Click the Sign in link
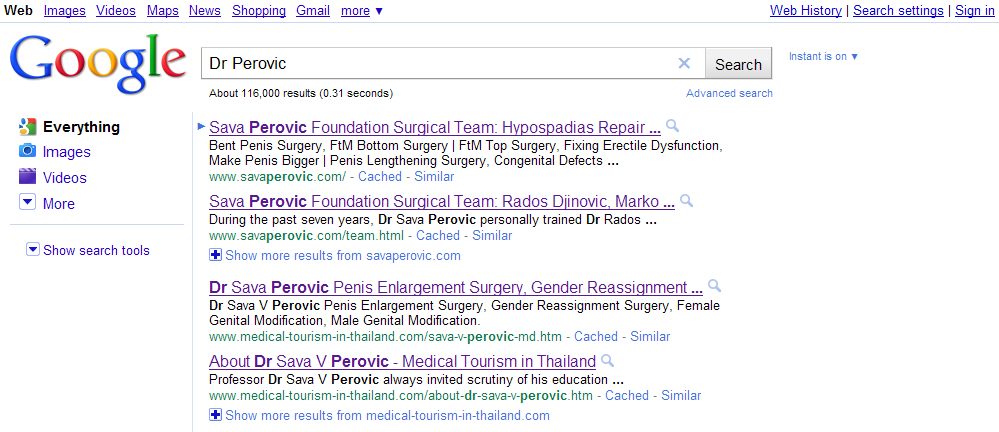This screenshot has width=999, height=432. (x=974, y=11)
